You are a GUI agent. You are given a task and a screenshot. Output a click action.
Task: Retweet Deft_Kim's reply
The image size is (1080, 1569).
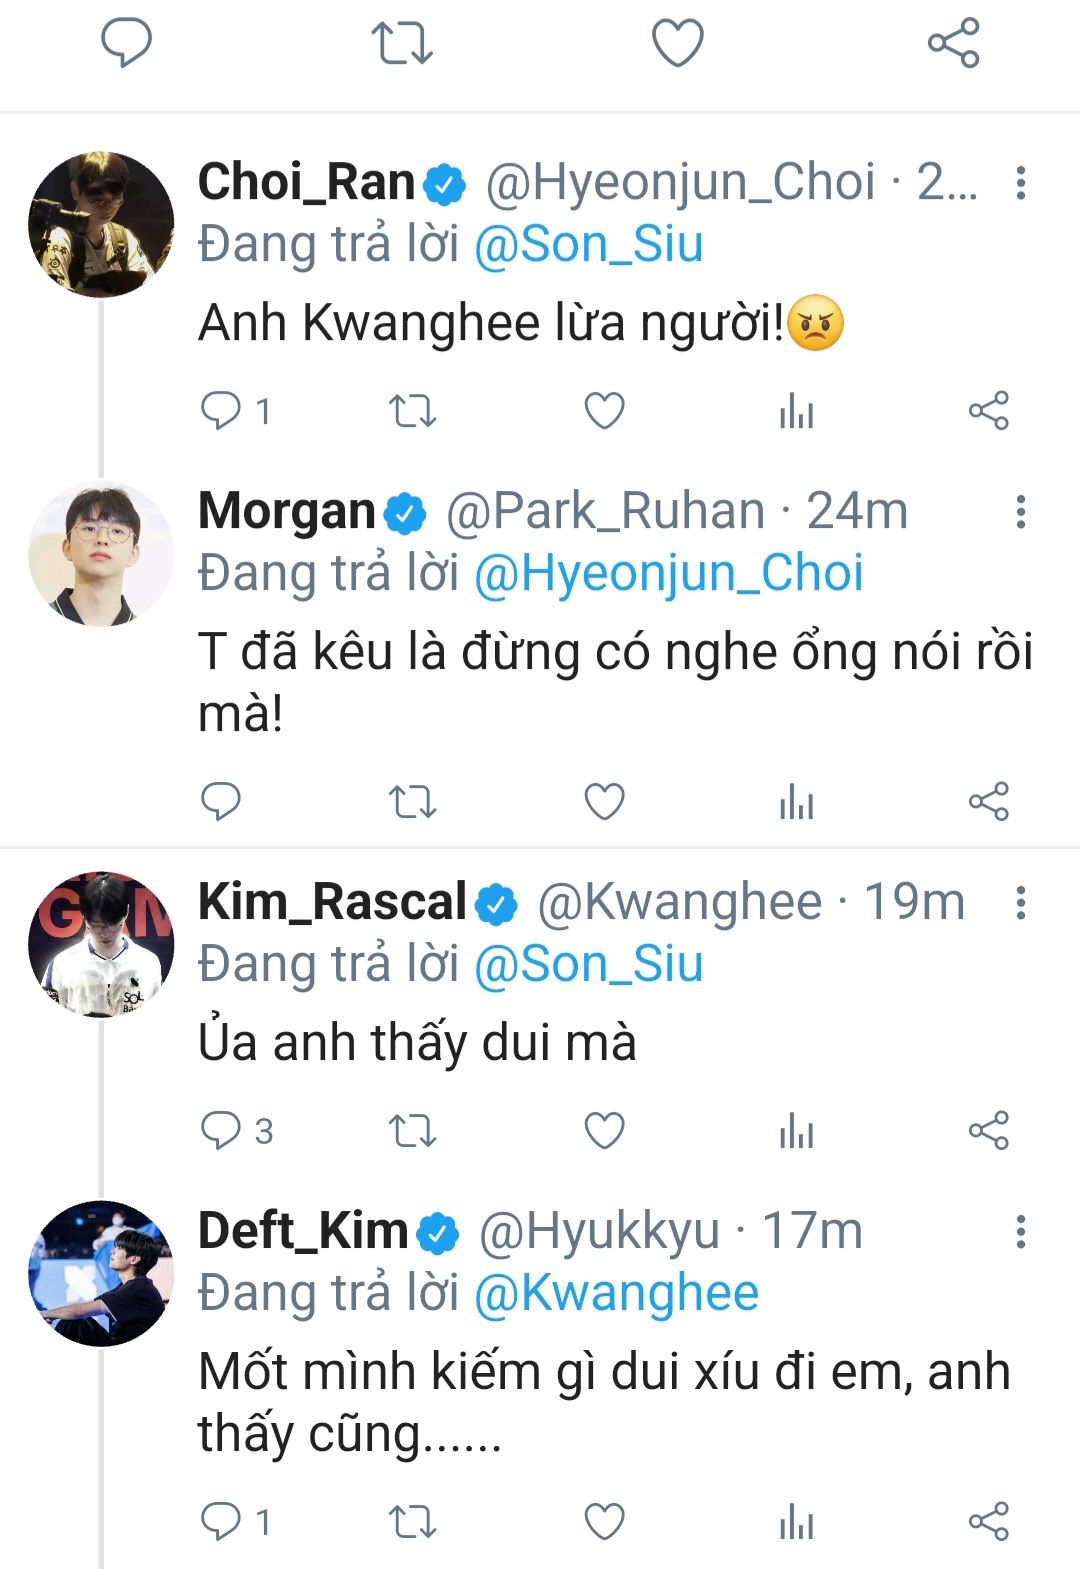tap(412, 1521)
